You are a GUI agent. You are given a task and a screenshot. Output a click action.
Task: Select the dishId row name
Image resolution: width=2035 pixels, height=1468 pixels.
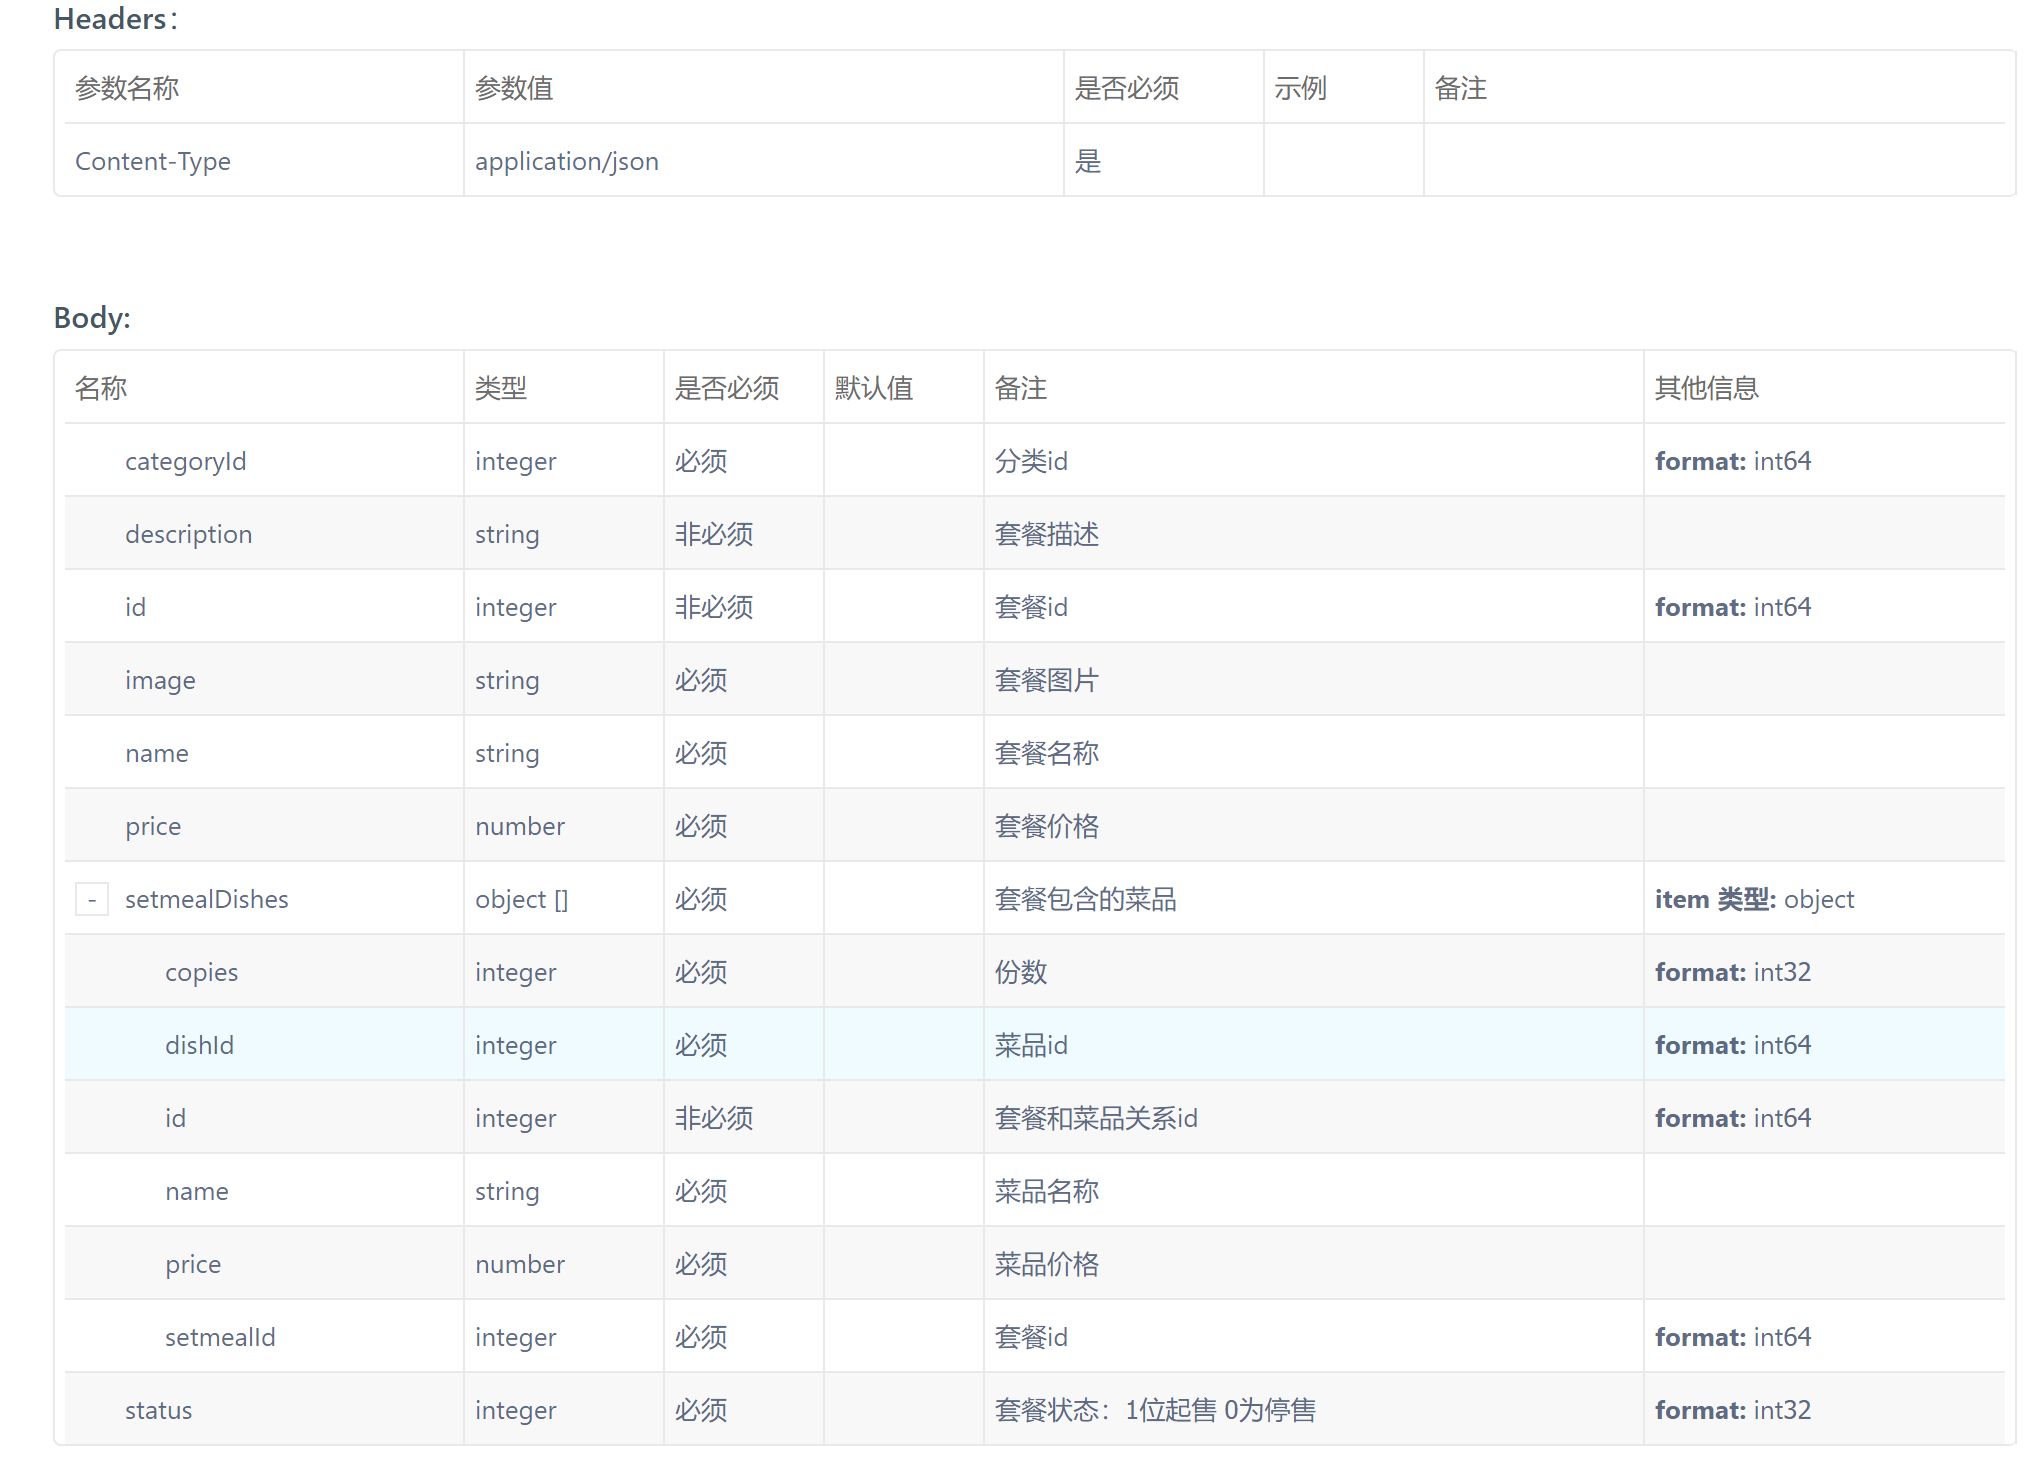tap(199, 1045)
